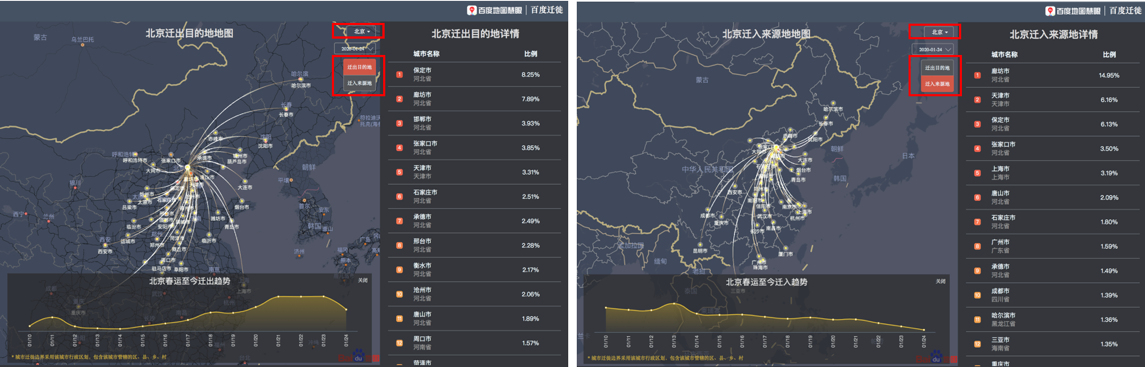Click the 14.95% value in the inflow list
This screenshot has height=367, width=1145.
point(1108,75)
